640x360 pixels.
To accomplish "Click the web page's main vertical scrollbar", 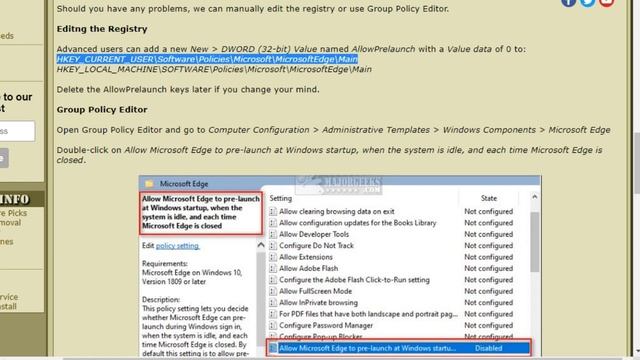I will pyautogui.click(x=636, y=163).
